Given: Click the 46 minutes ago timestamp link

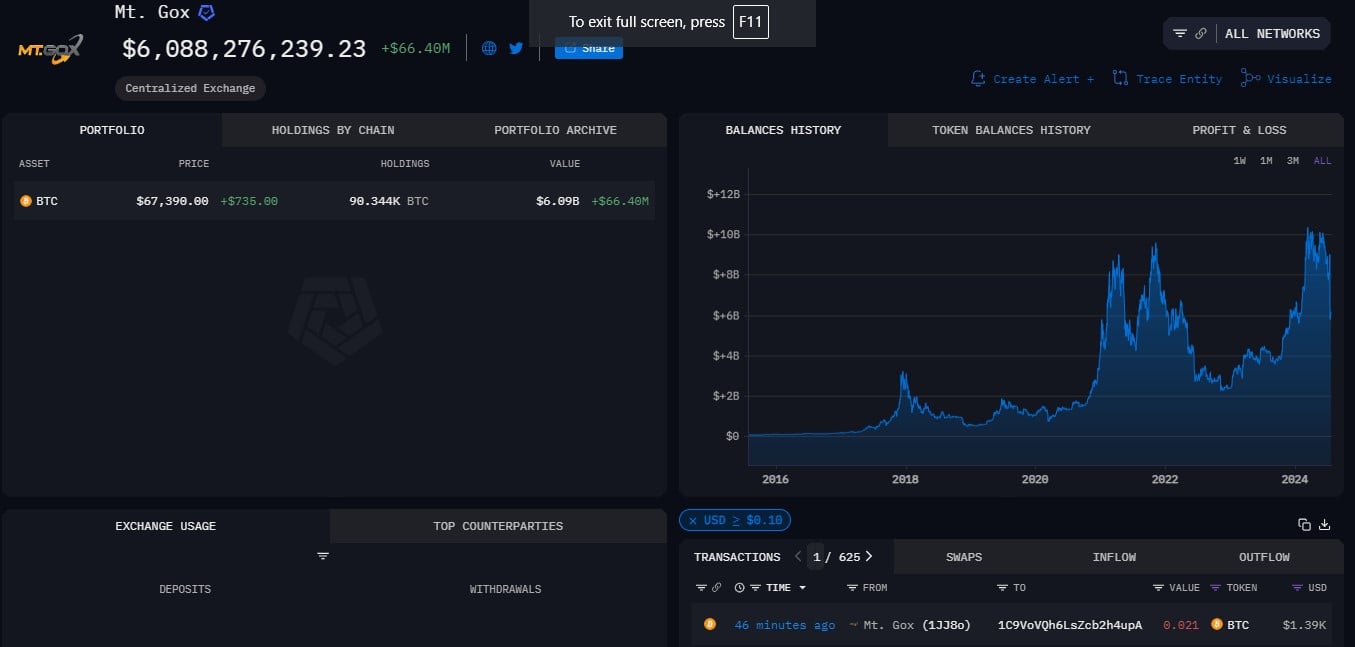Looking at the screenshot, I should (x=785, y=625).
